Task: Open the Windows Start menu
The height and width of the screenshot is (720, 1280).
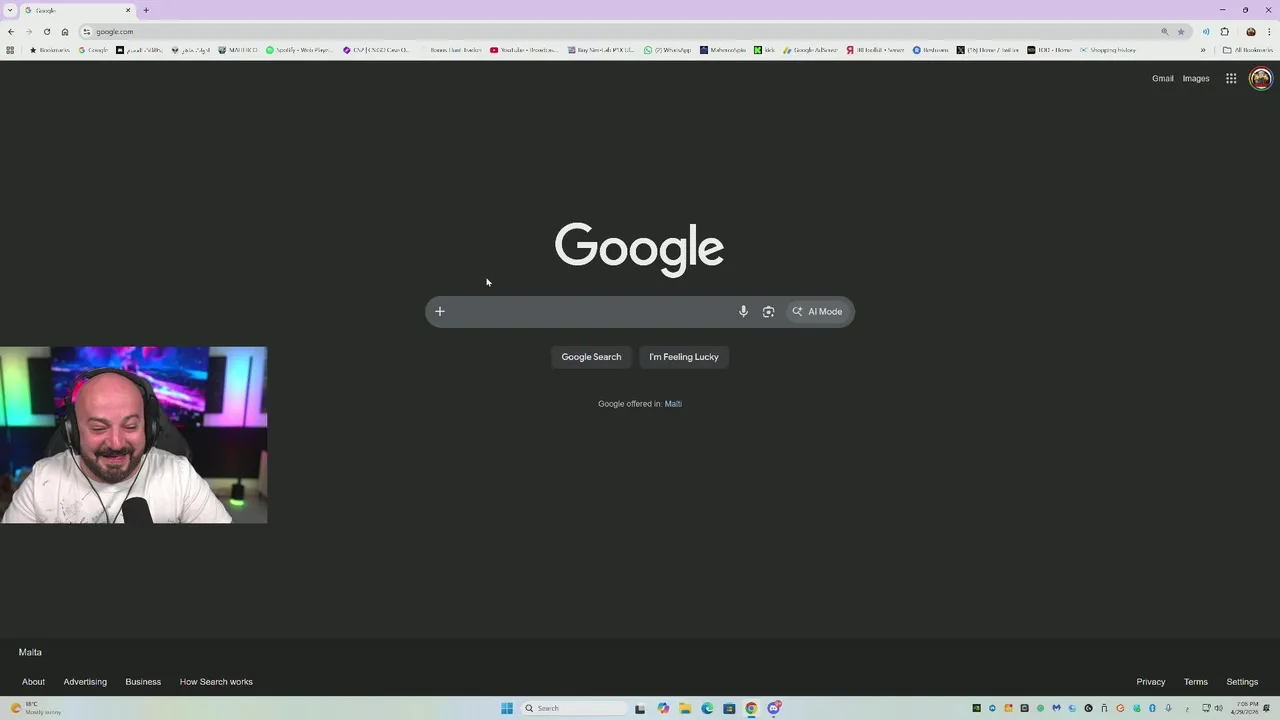Action: click(507, 708)
